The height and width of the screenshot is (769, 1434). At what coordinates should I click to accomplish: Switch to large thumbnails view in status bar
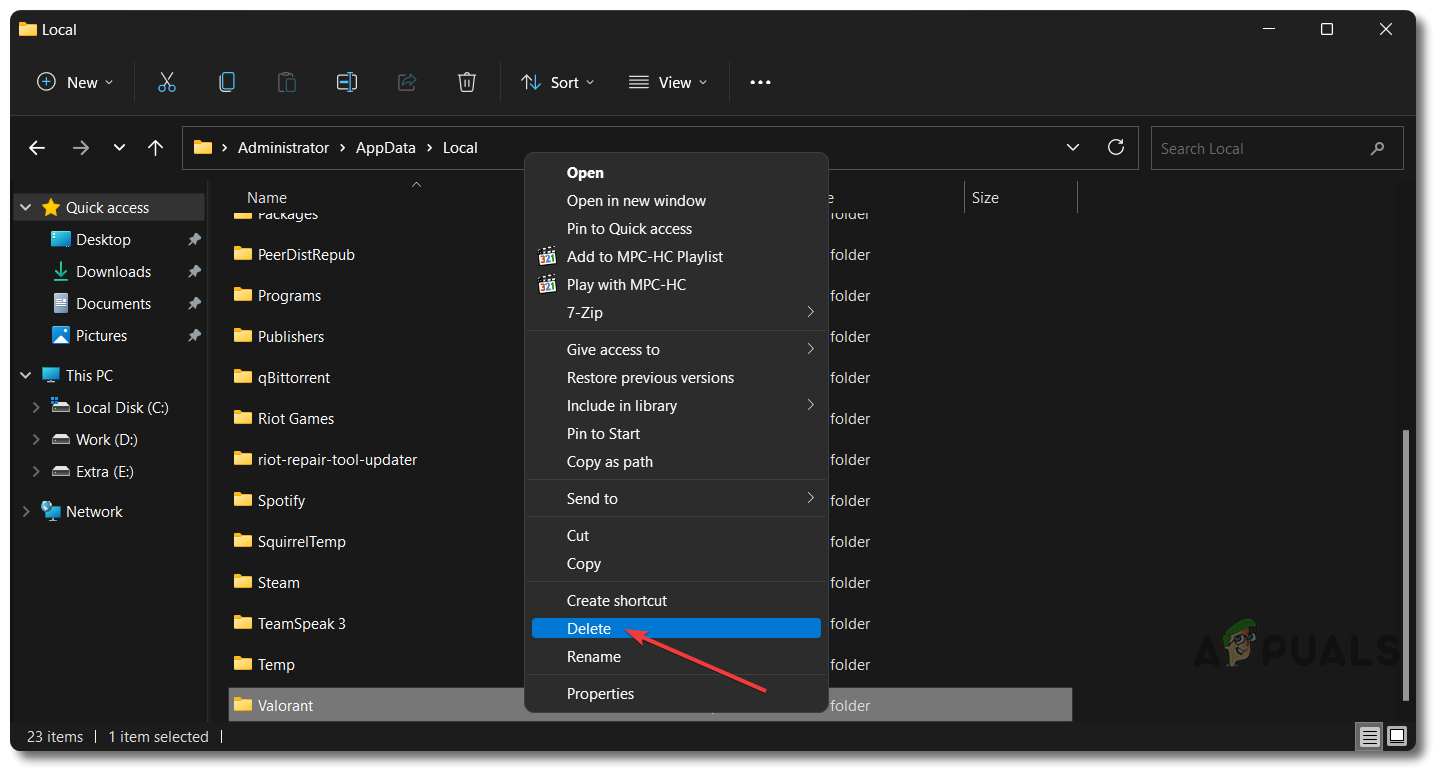tap(1396, 737)
